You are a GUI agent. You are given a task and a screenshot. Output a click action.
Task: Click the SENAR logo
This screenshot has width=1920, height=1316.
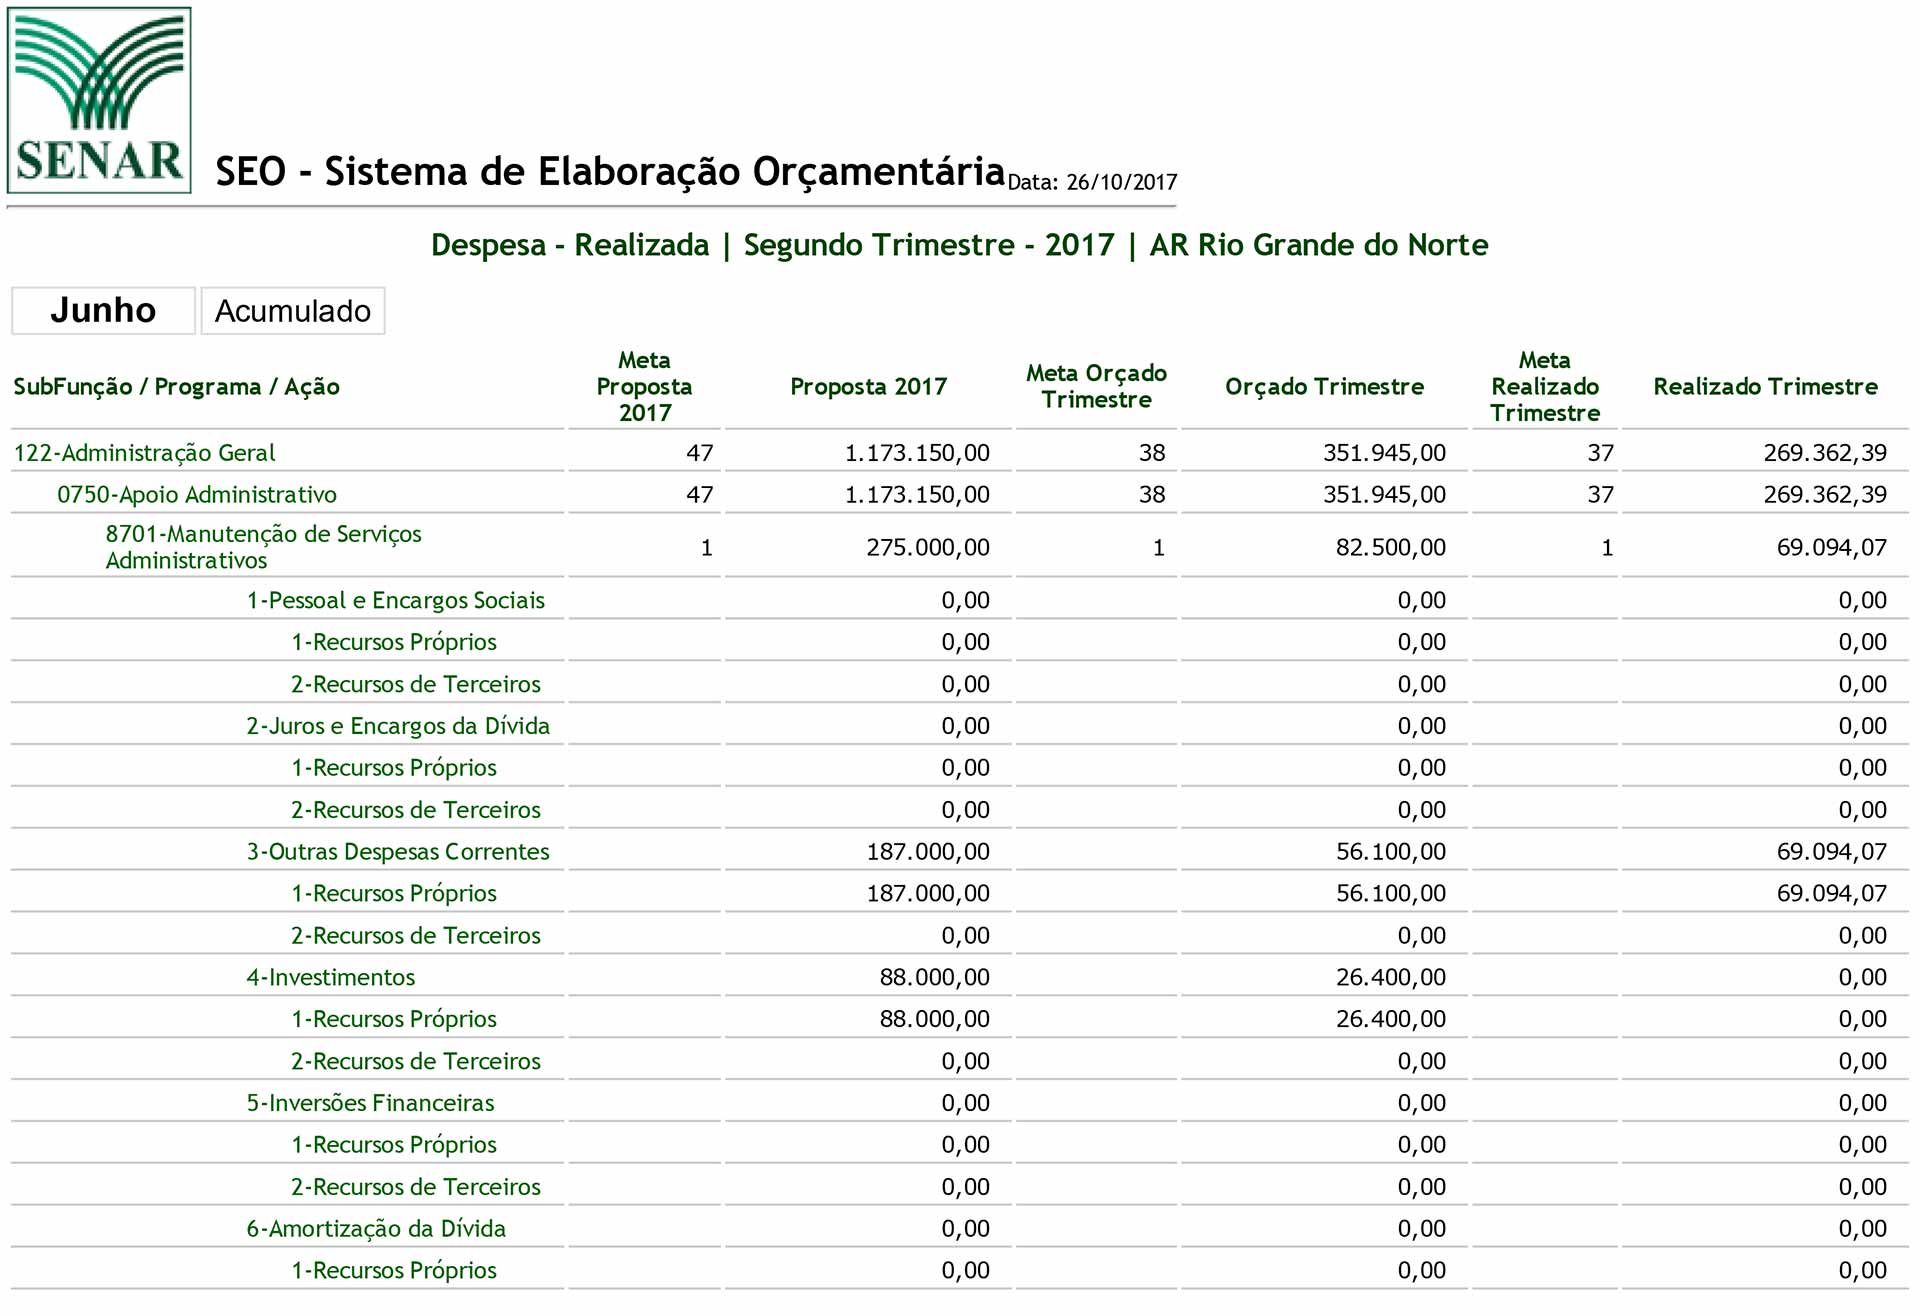point(99,100)
